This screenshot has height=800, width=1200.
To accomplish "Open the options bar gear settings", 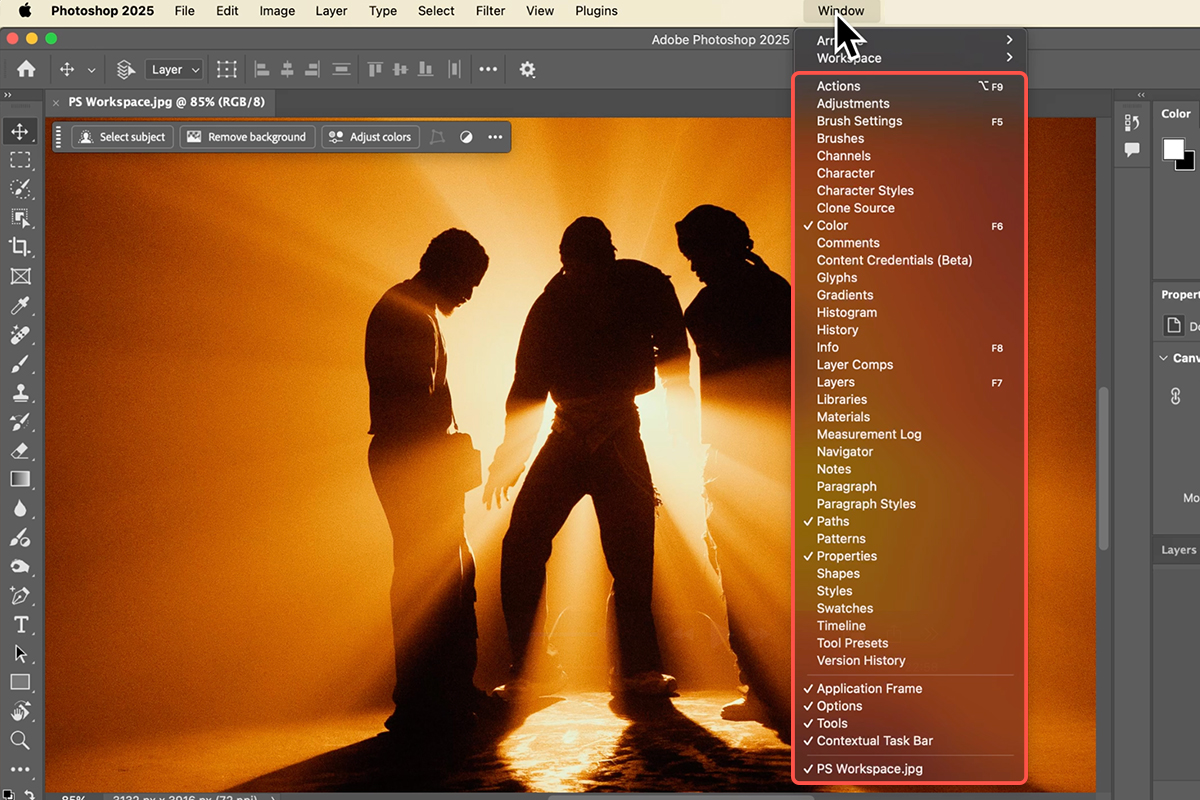I will (527, 69).
